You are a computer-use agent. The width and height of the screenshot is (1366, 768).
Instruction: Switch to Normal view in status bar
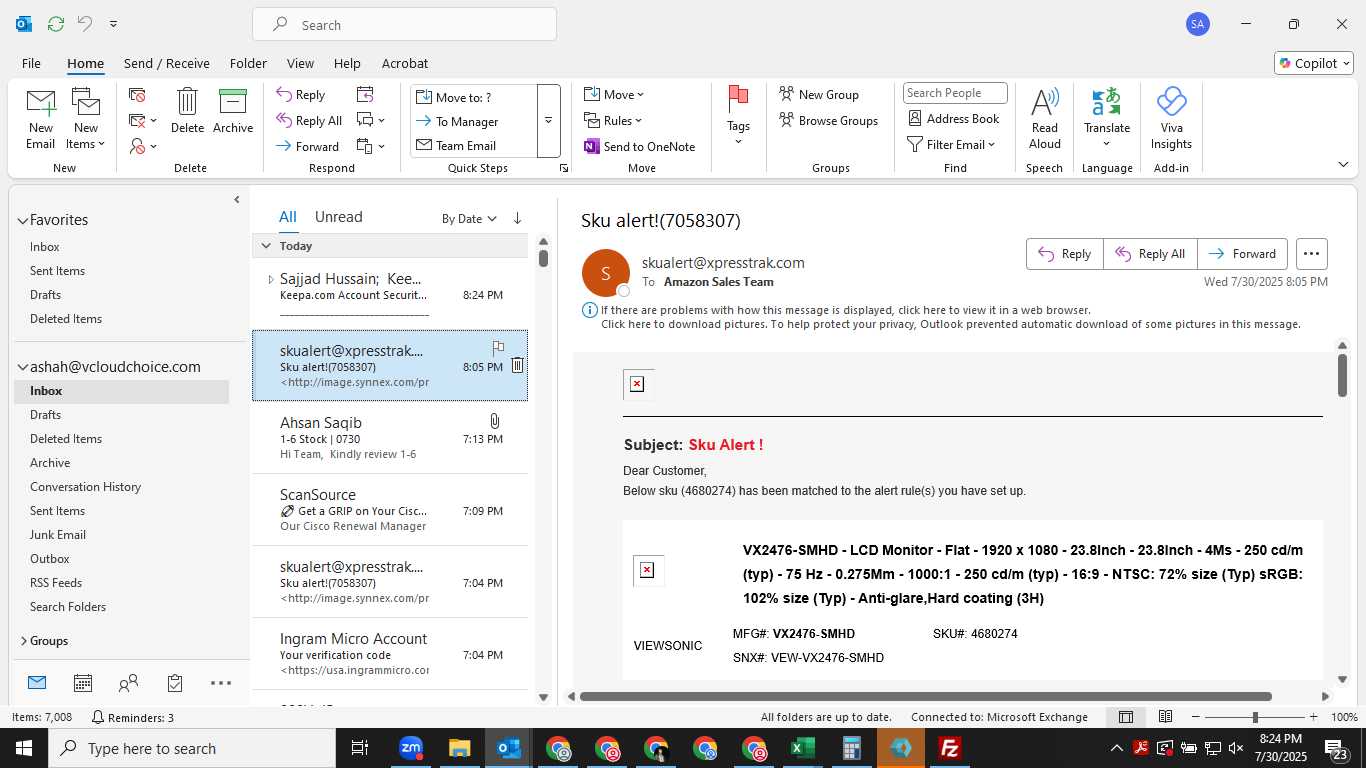pos(1125,717)
